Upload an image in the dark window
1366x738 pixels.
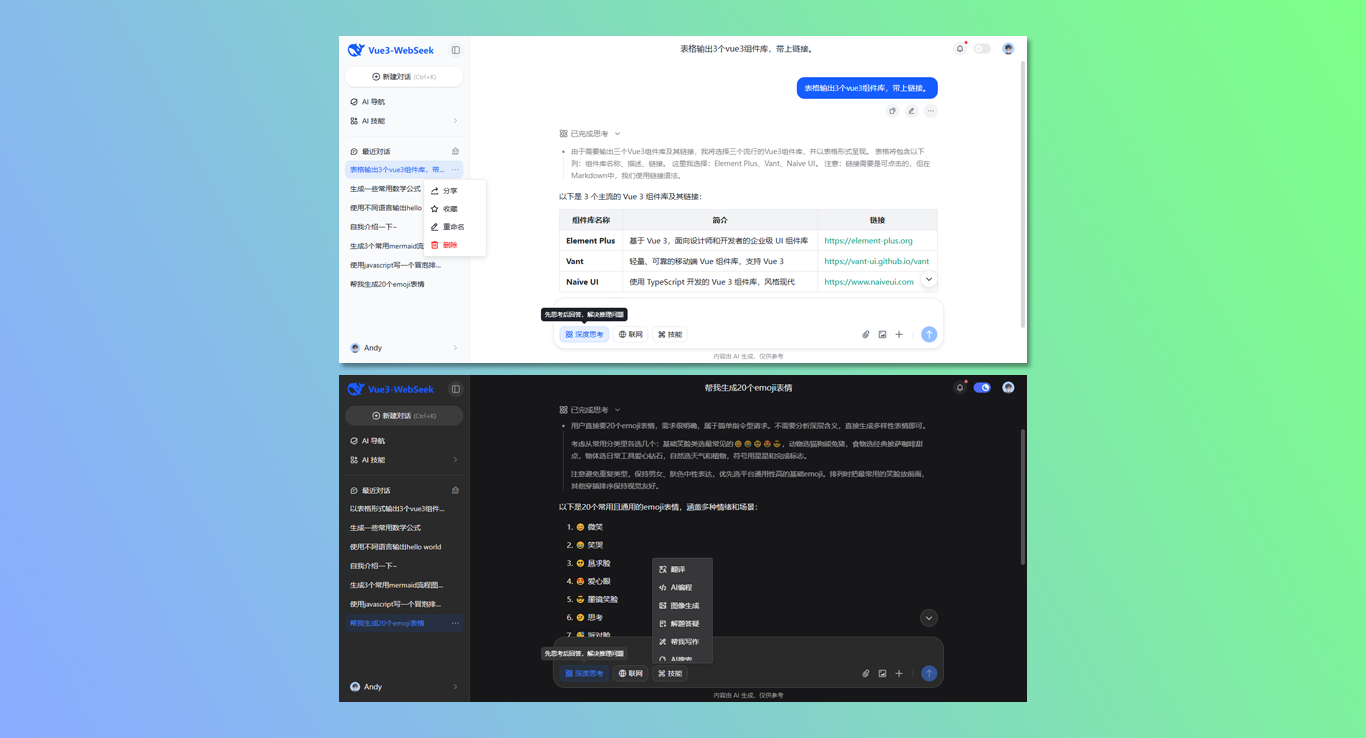pyautogui.click(x=882, y=674)
